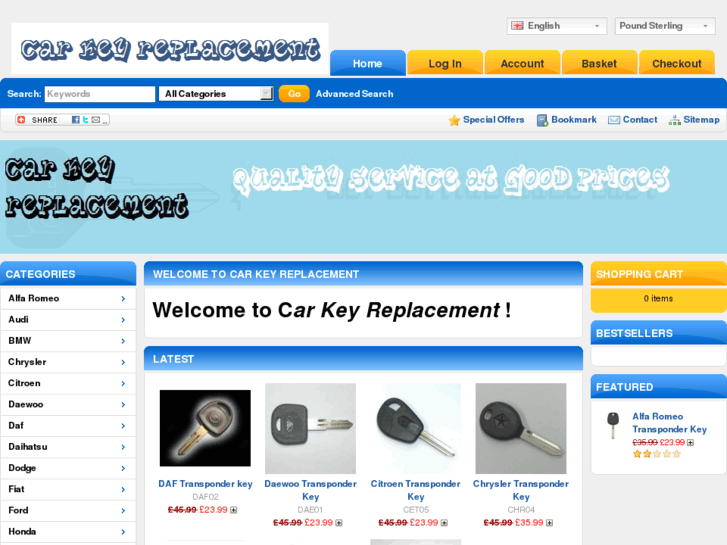Image resolution: width=727 pixels, height=545 pixels.
Task: Expand Audi category arrow
Action: pos(123,320)
